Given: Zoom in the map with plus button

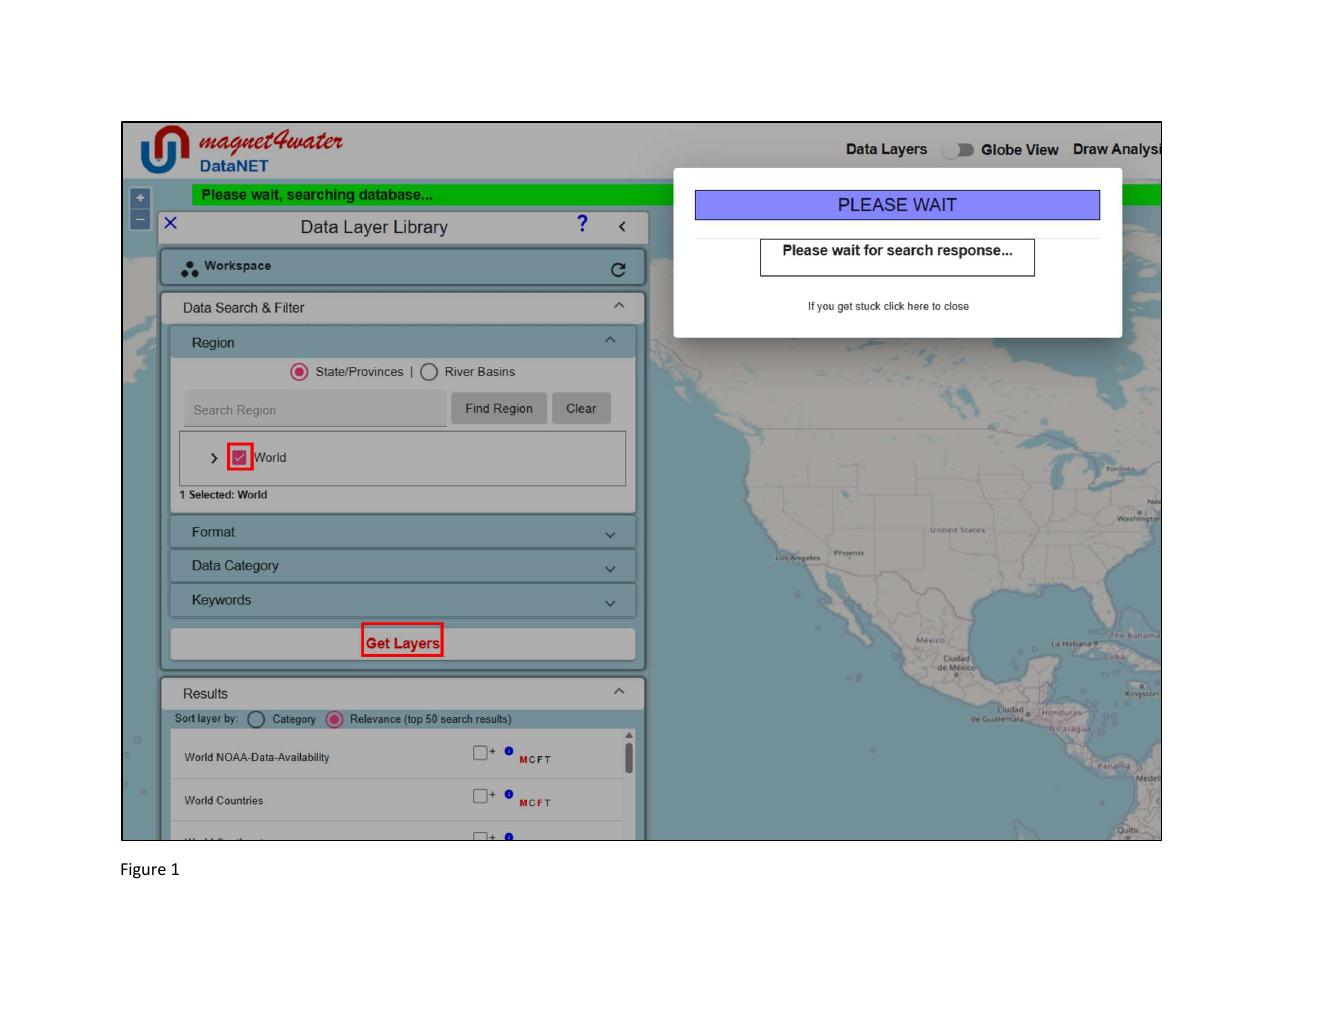Looking at the screenshot, I should (x=140, y=198).
